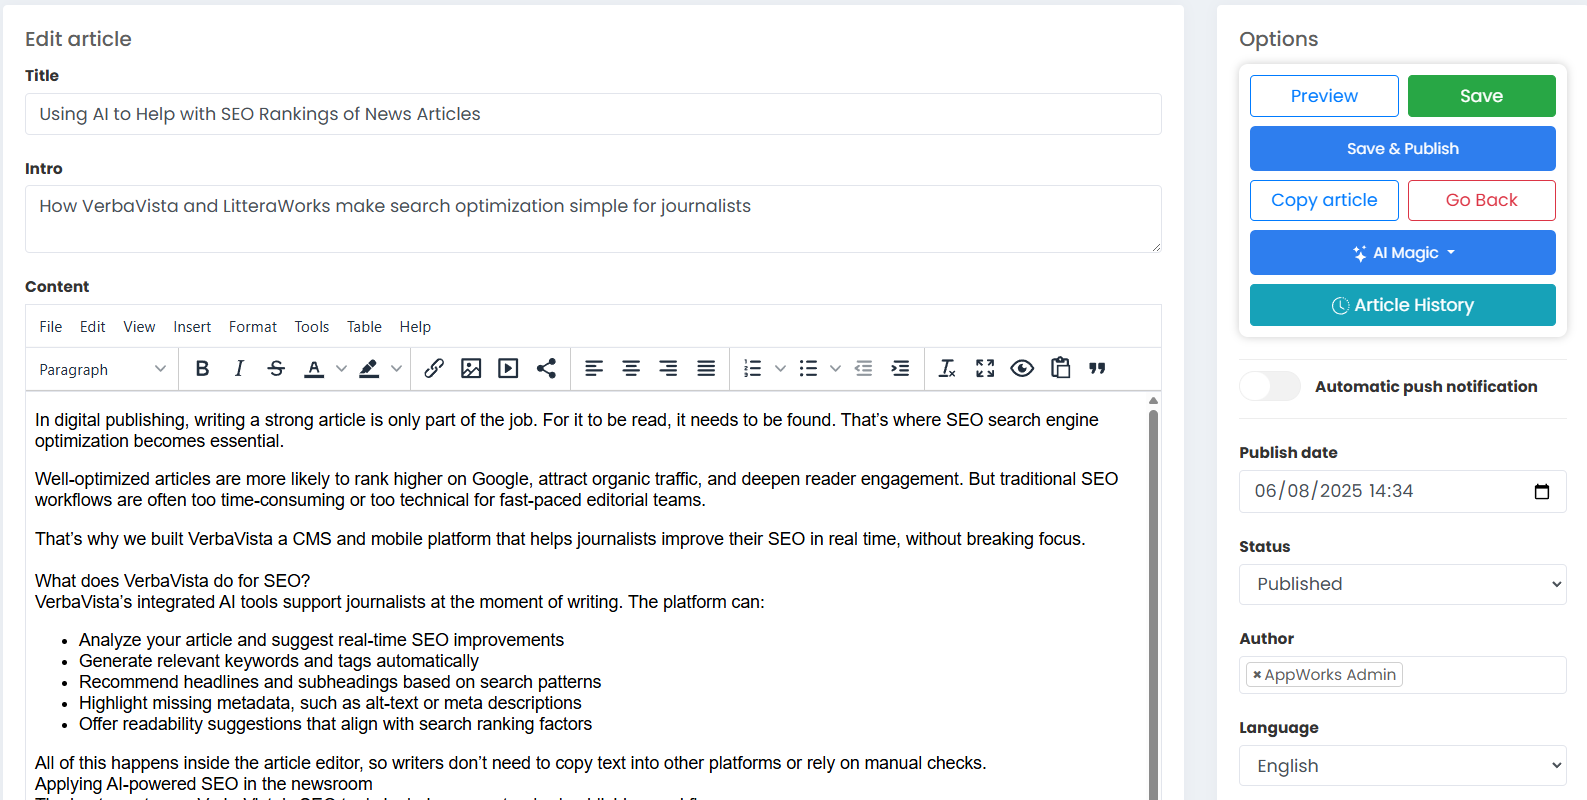Screen dimensions: 1587x800
Task: Click the eye preview icon in toolbar
Action: click(1022, 369)
